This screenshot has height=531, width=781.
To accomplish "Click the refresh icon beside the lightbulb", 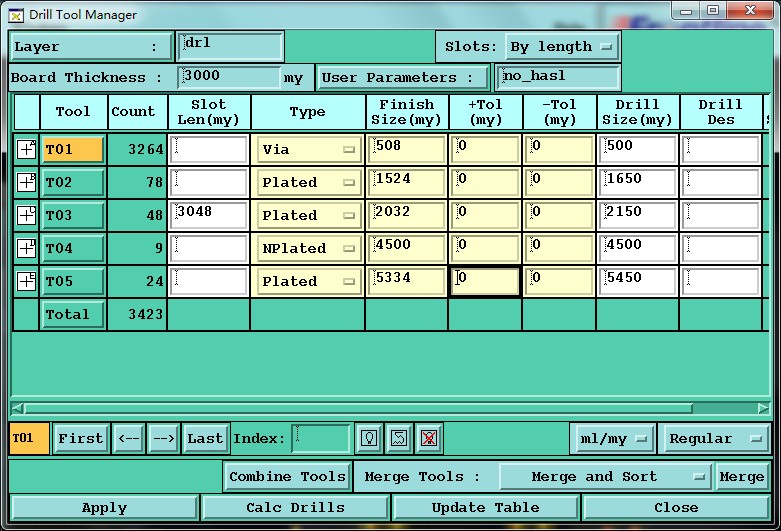I will coord(399,438).
